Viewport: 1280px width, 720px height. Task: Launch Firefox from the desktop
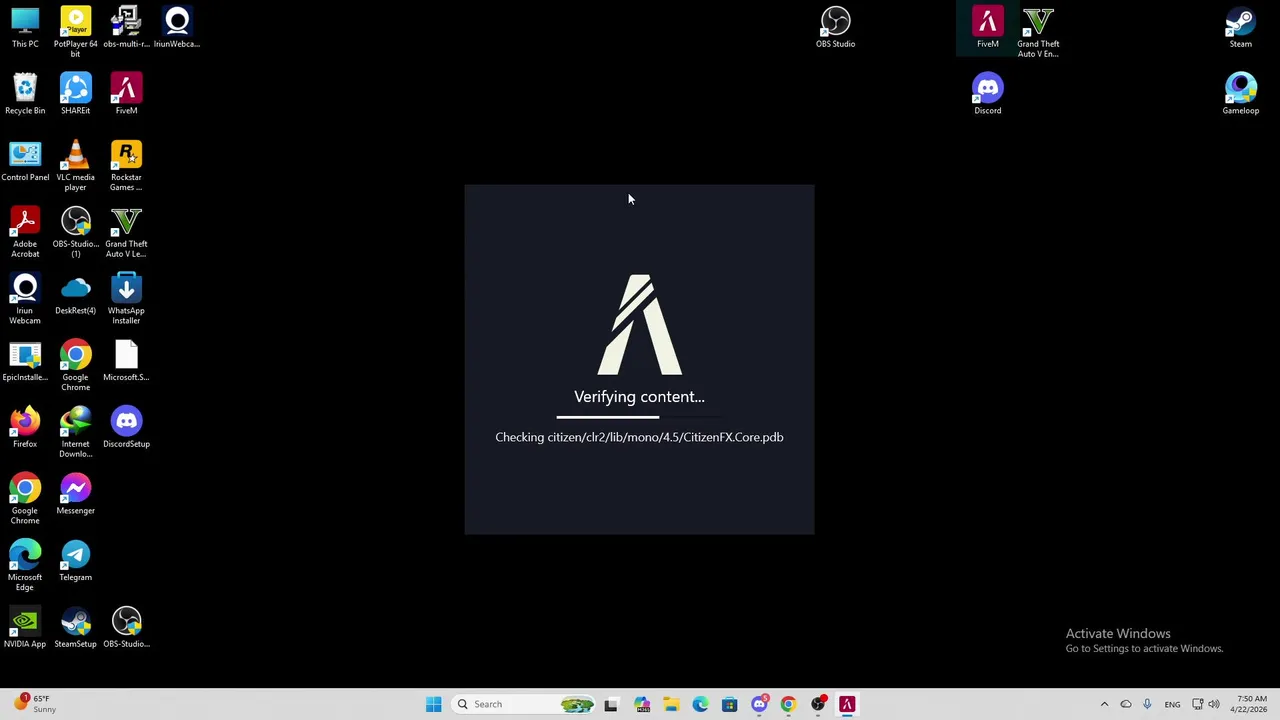(x=25, y=428)
